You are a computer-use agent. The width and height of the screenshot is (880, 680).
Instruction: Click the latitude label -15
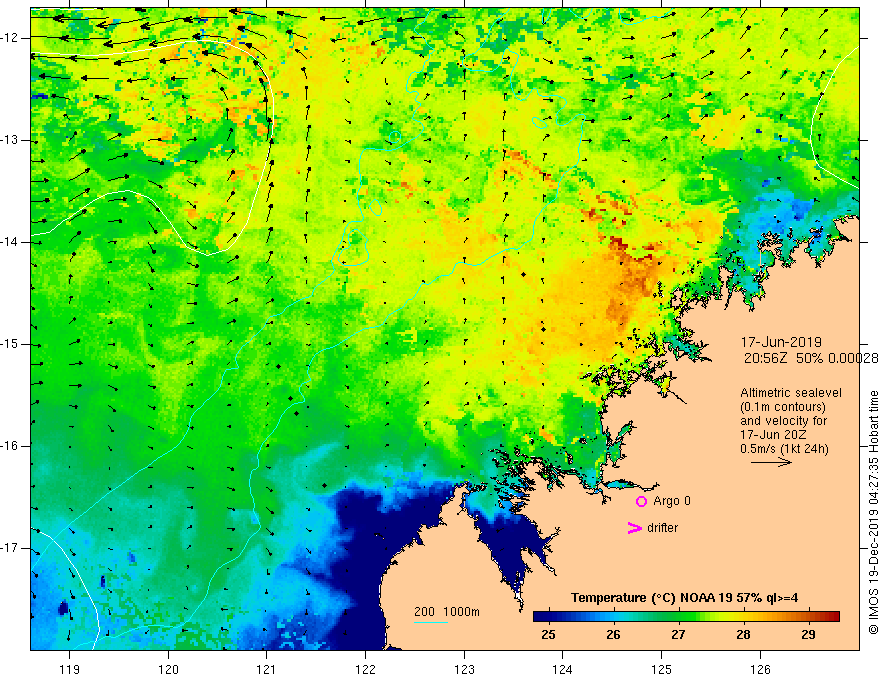(11, 344)
